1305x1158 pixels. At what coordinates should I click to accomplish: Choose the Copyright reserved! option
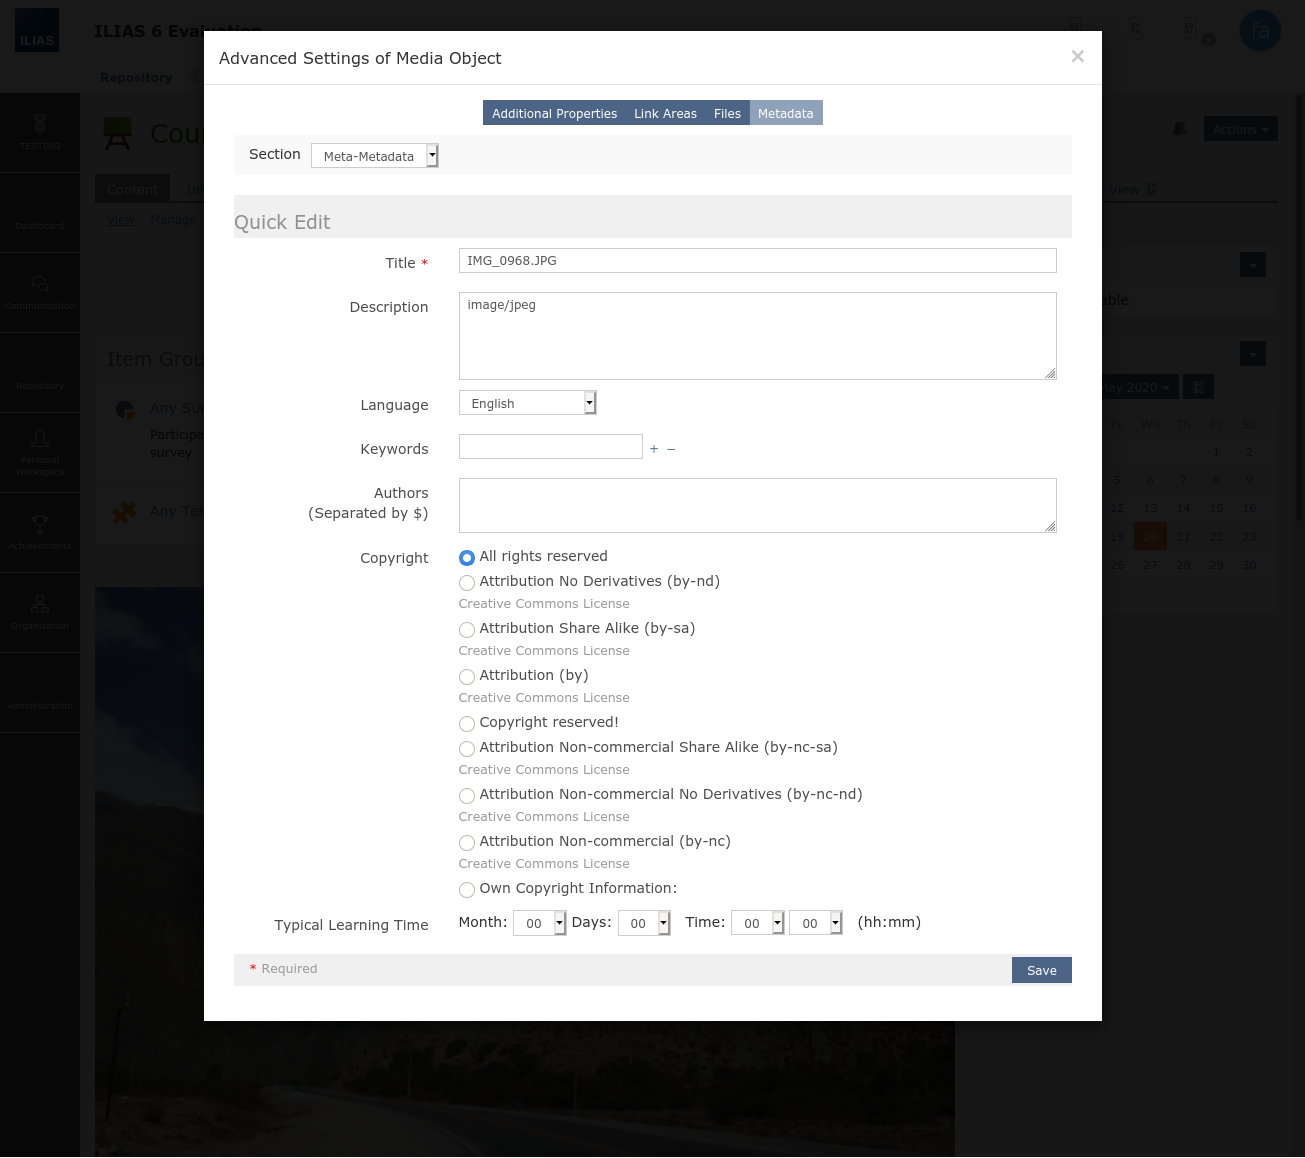coord(467,724)
